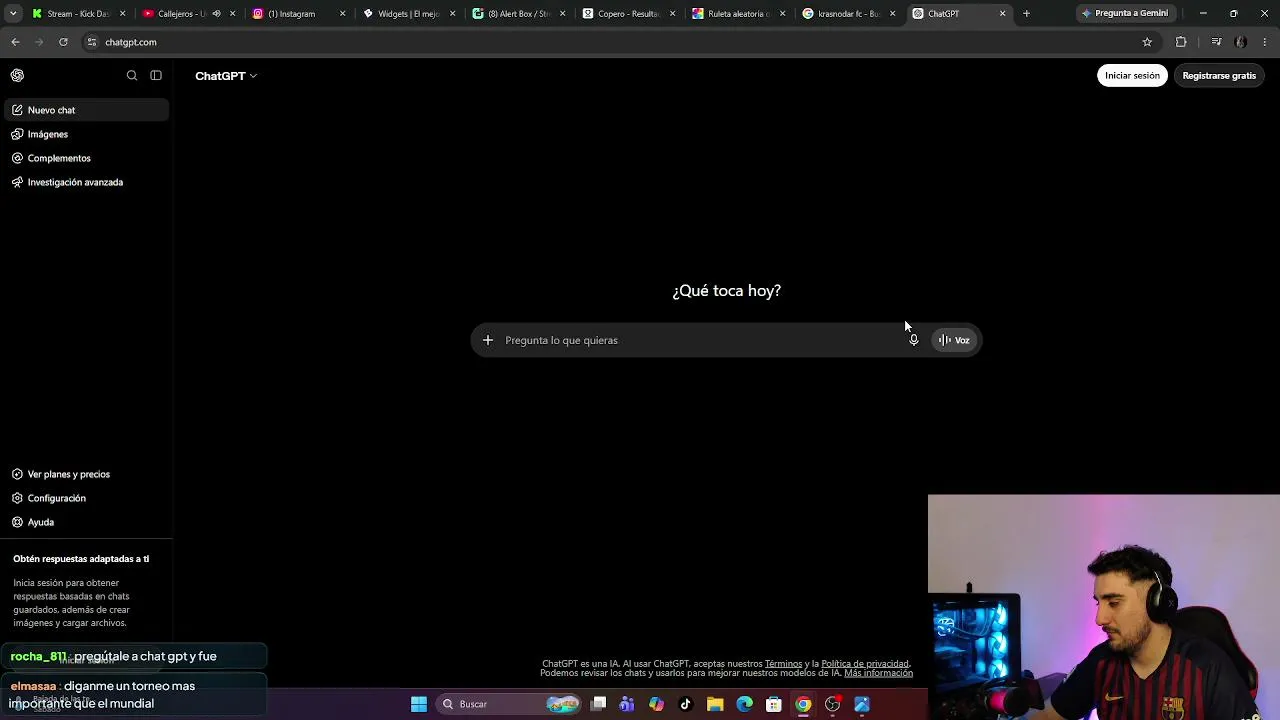
Task: Open Microsoft Edge from the taskbar
Action: (x=744, y=704)
